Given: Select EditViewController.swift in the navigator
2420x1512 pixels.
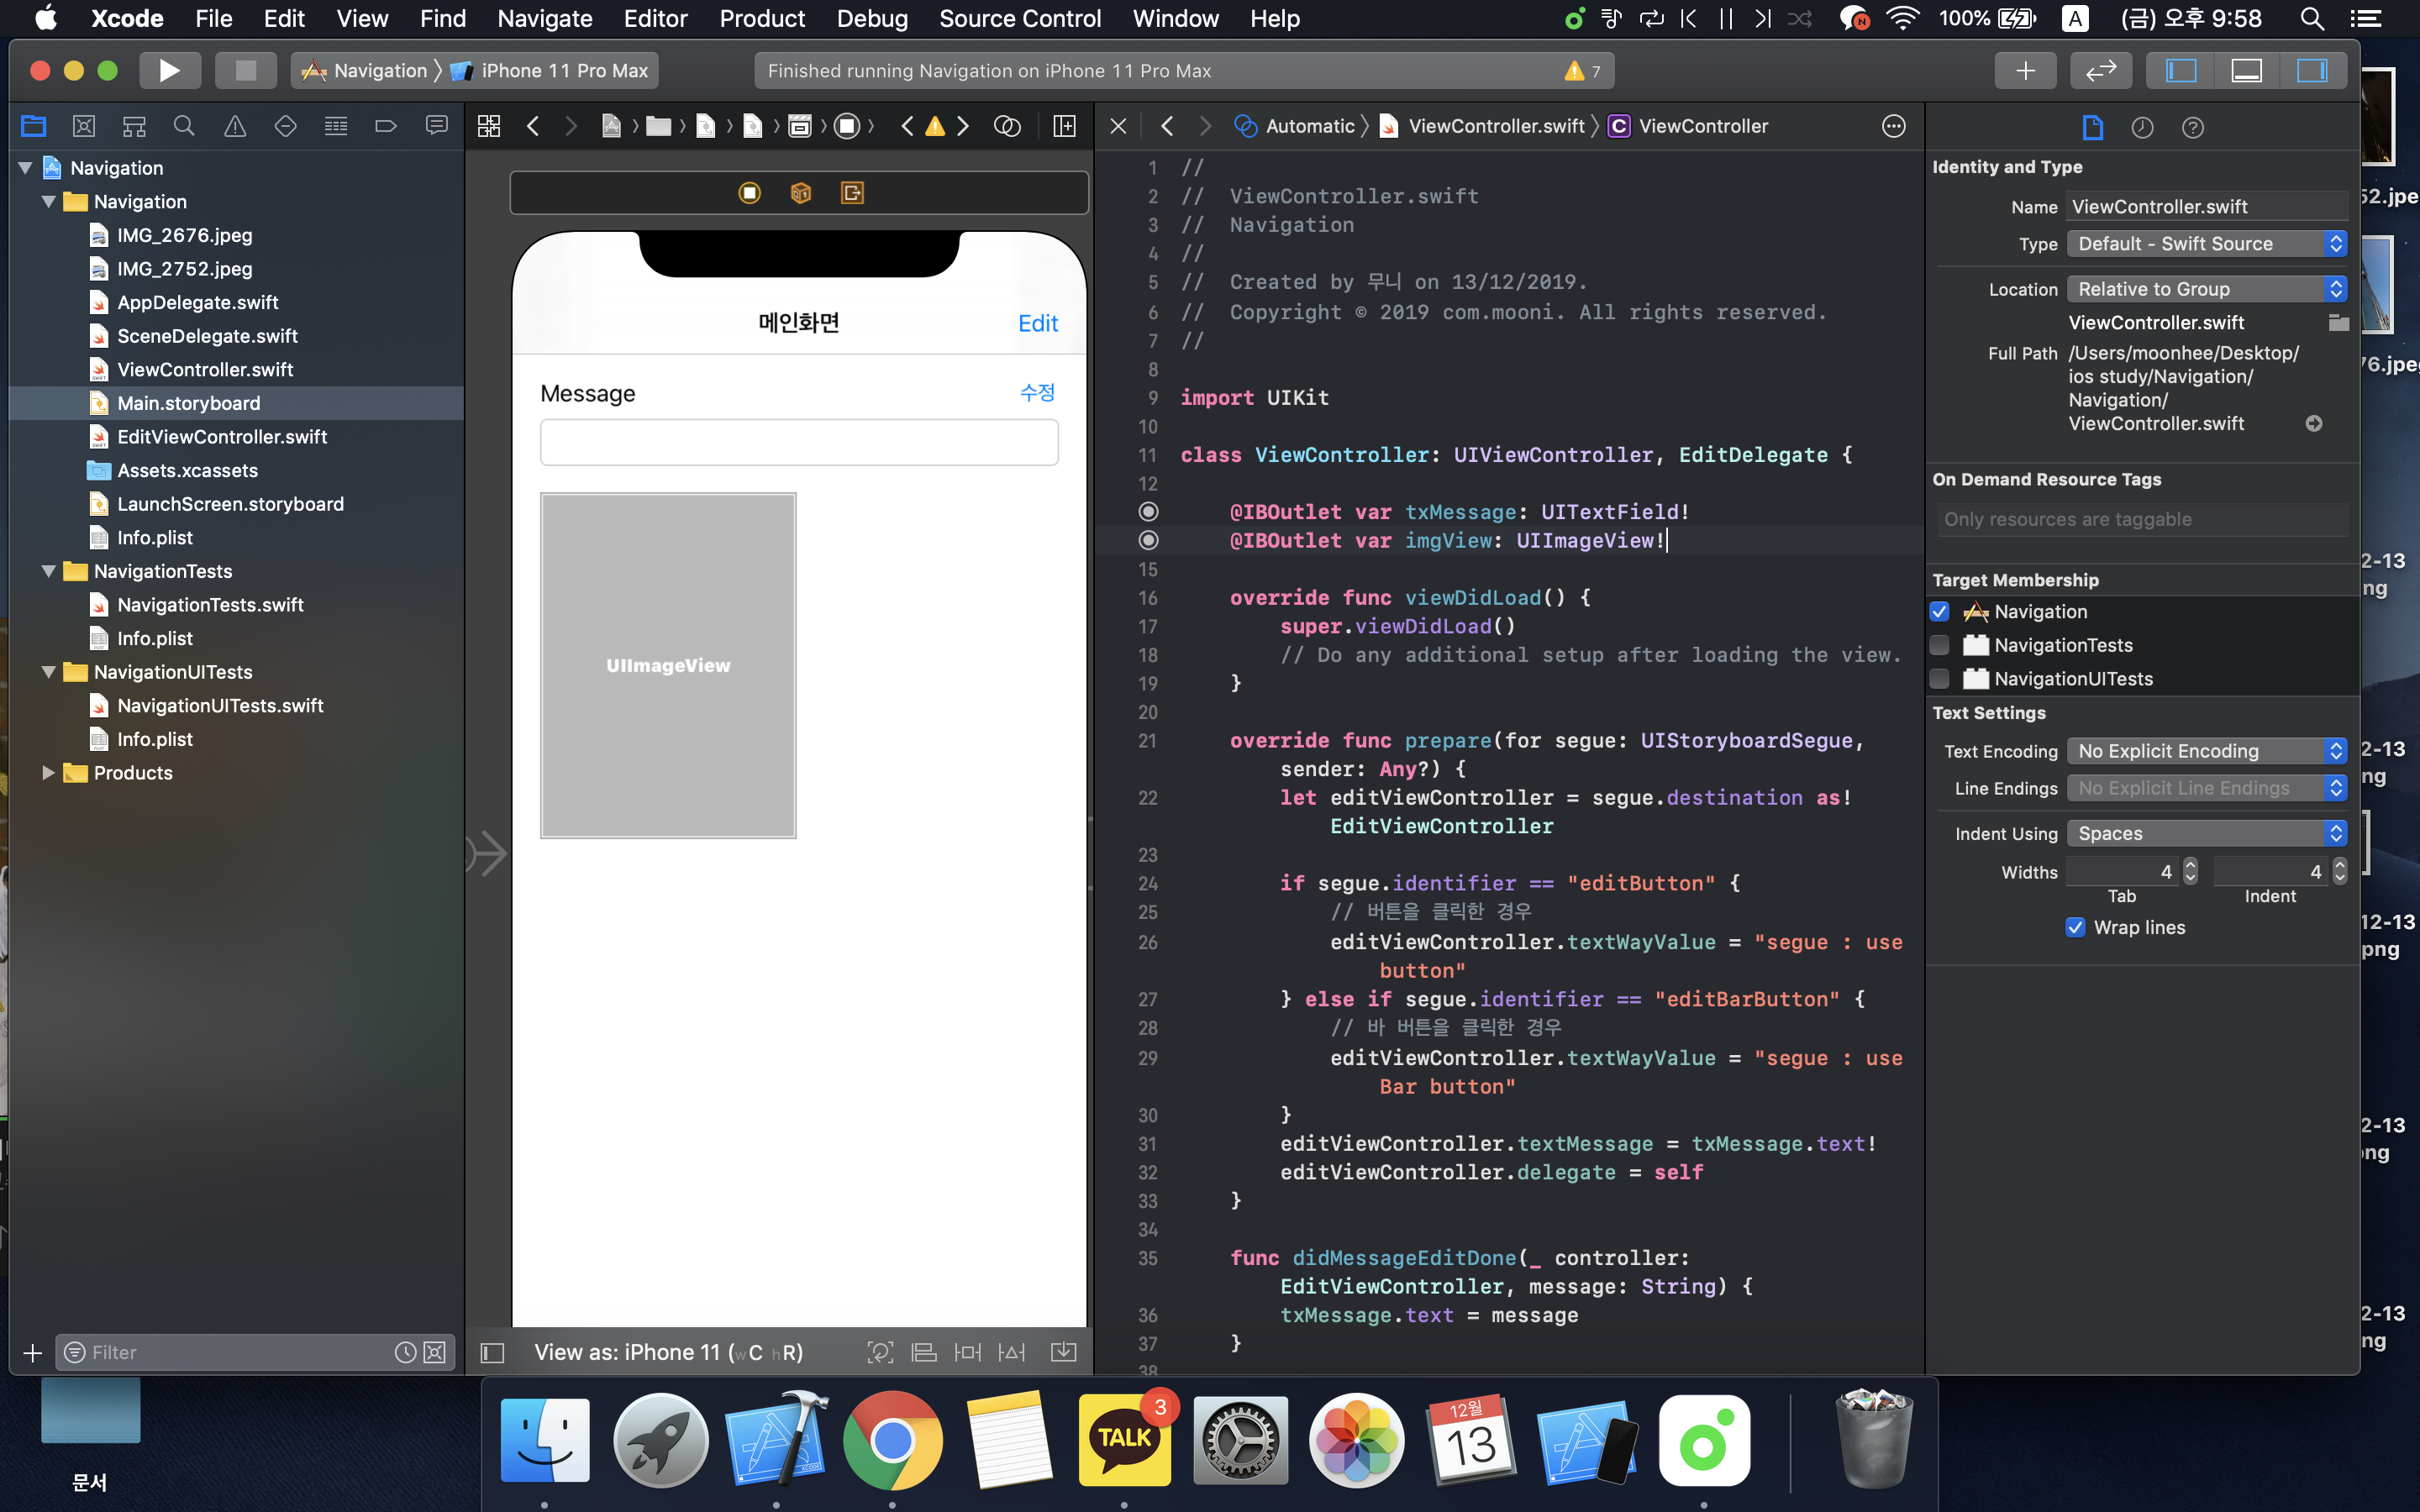Looking at the screenshot, I should click(222, 437).
